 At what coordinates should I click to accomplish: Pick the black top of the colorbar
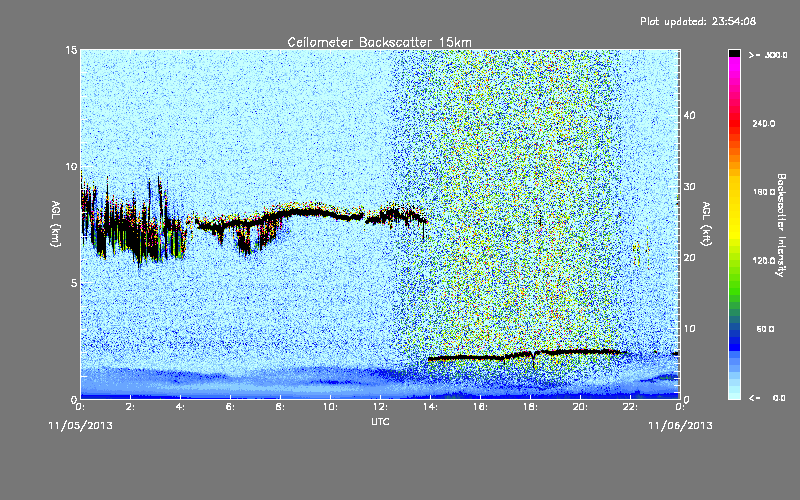tap(734, 53)
